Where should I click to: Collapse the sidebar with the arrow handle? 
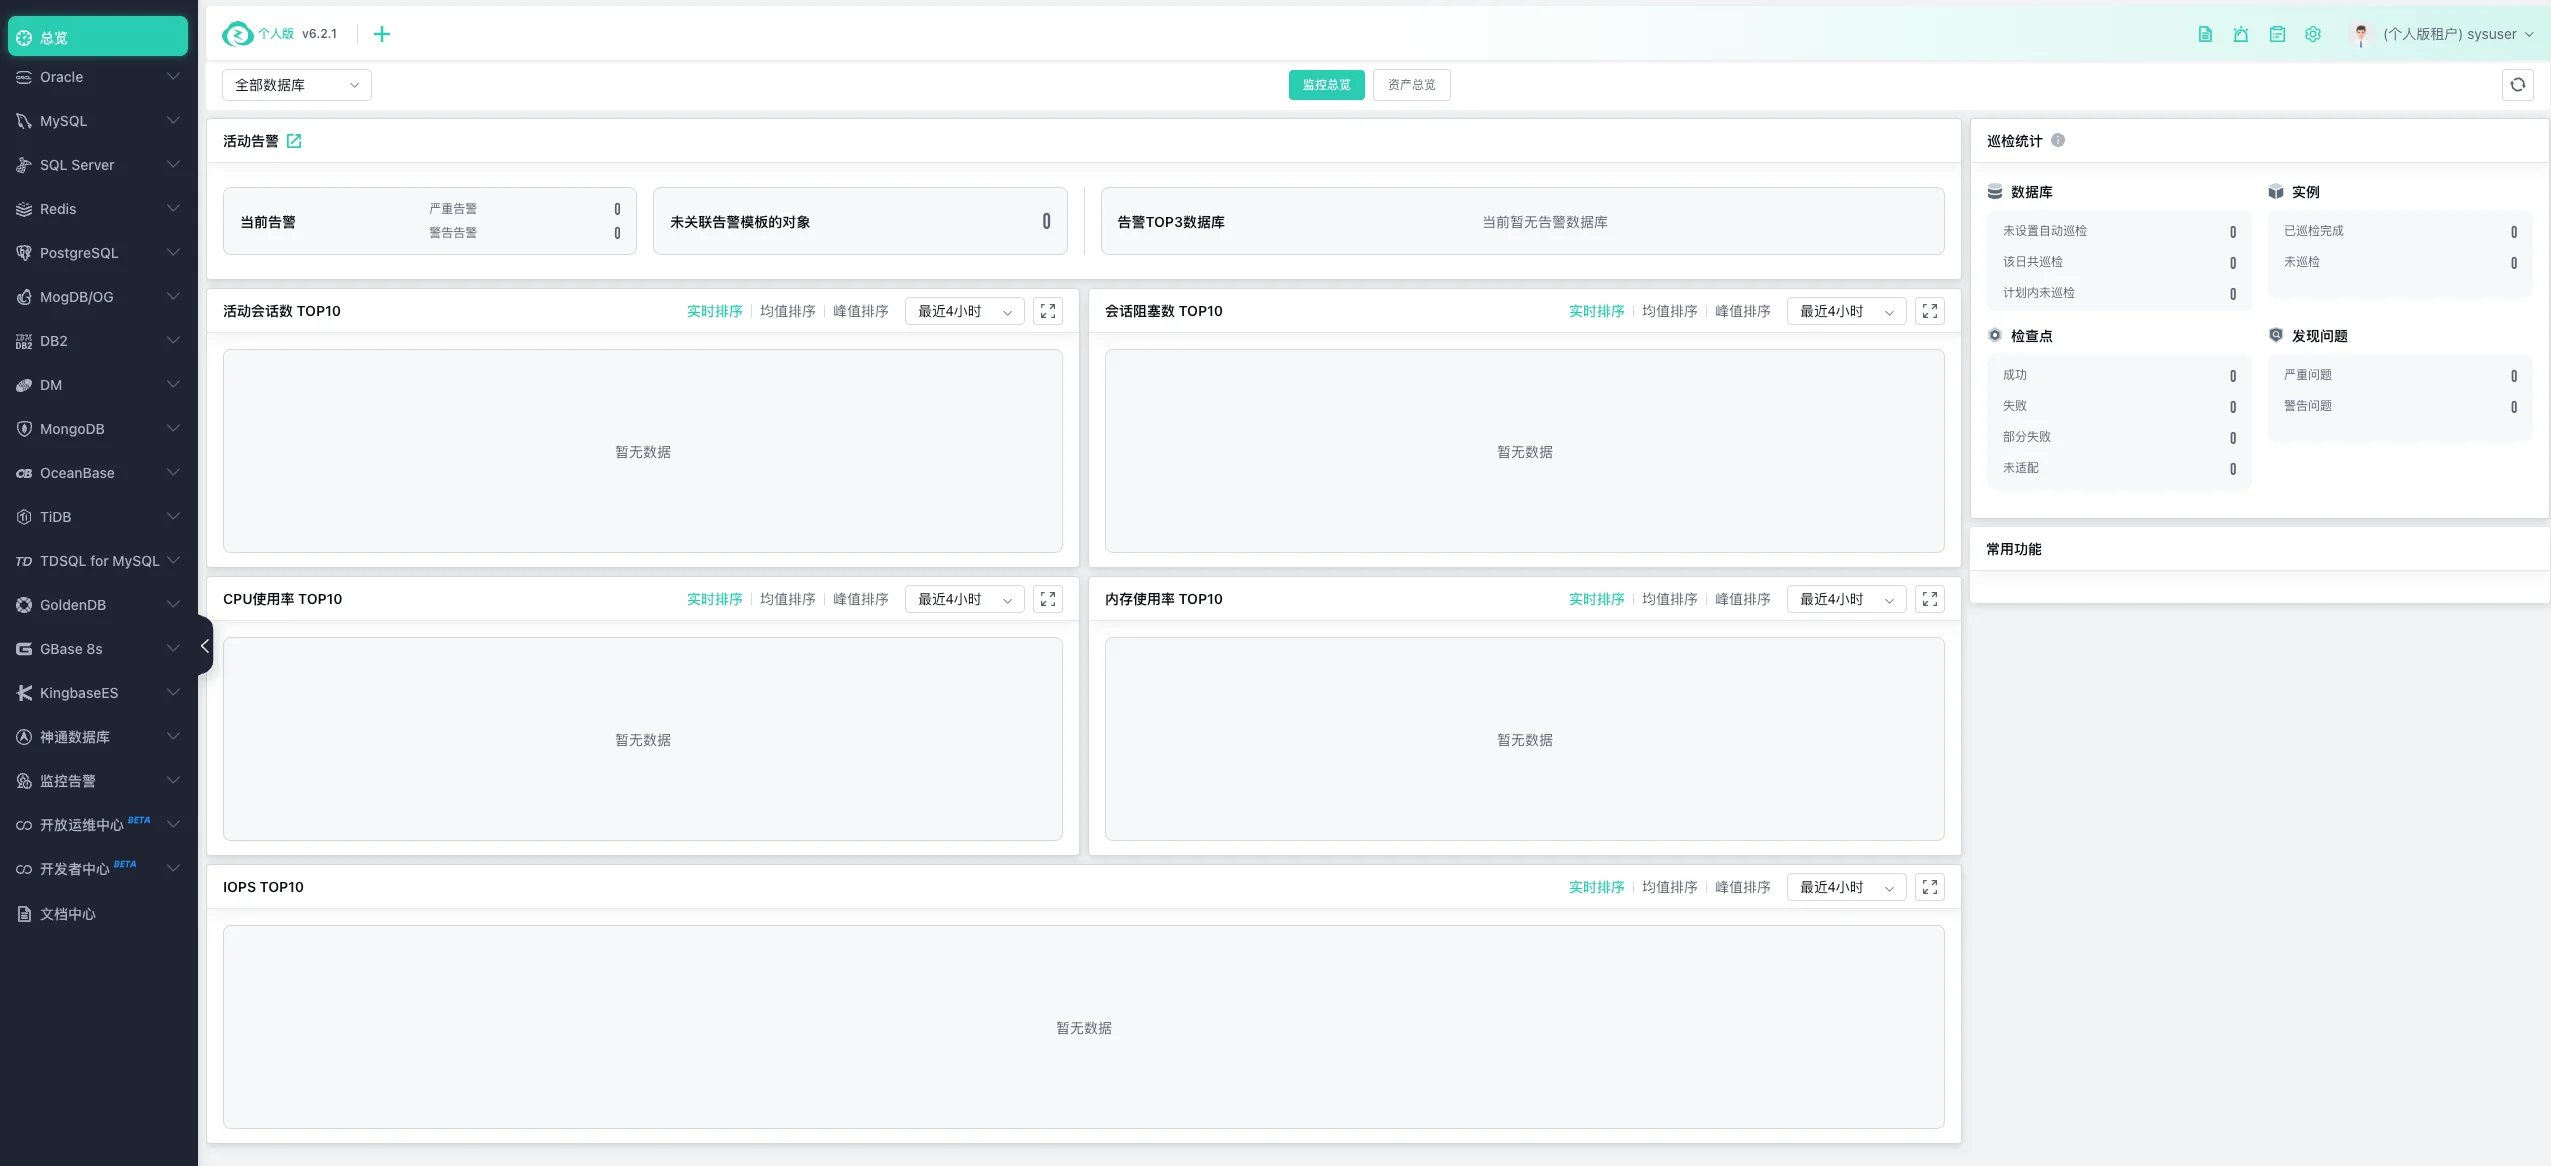(204, 646)
